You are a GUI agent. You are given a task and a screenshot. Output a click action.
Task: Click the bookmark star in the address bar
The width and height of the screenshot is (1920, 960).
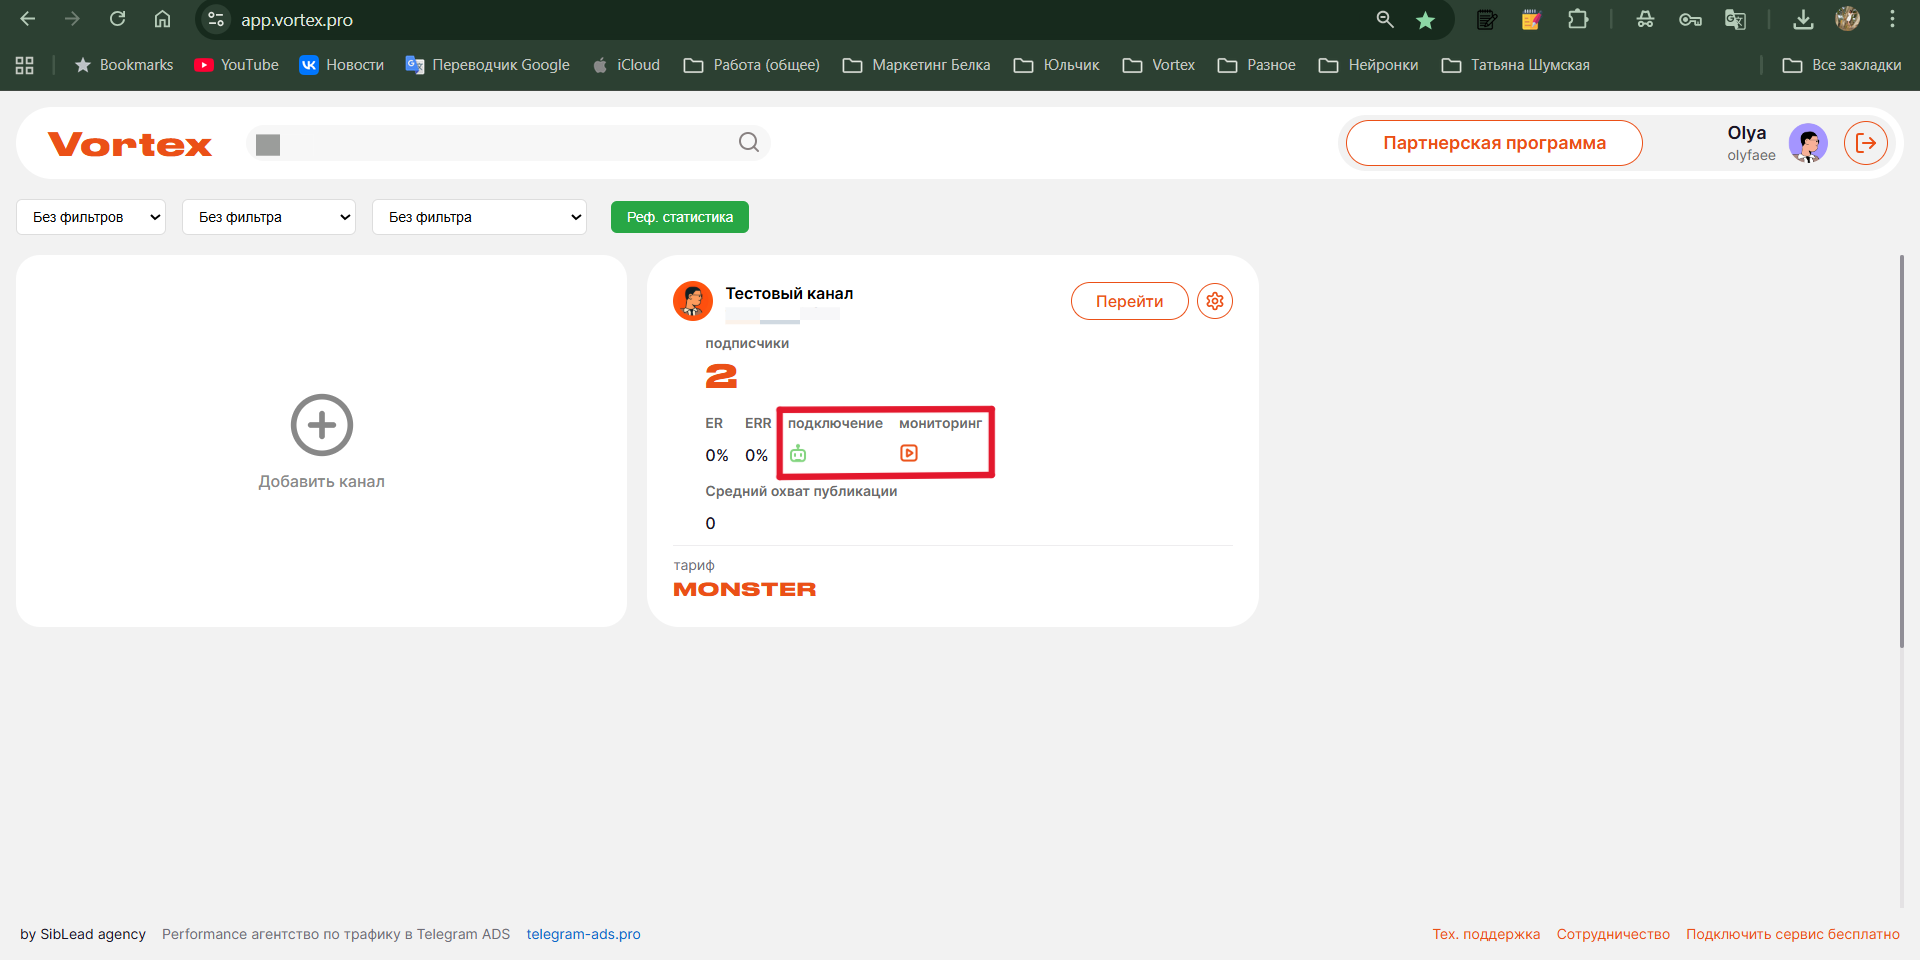[x=1425, y=20]
